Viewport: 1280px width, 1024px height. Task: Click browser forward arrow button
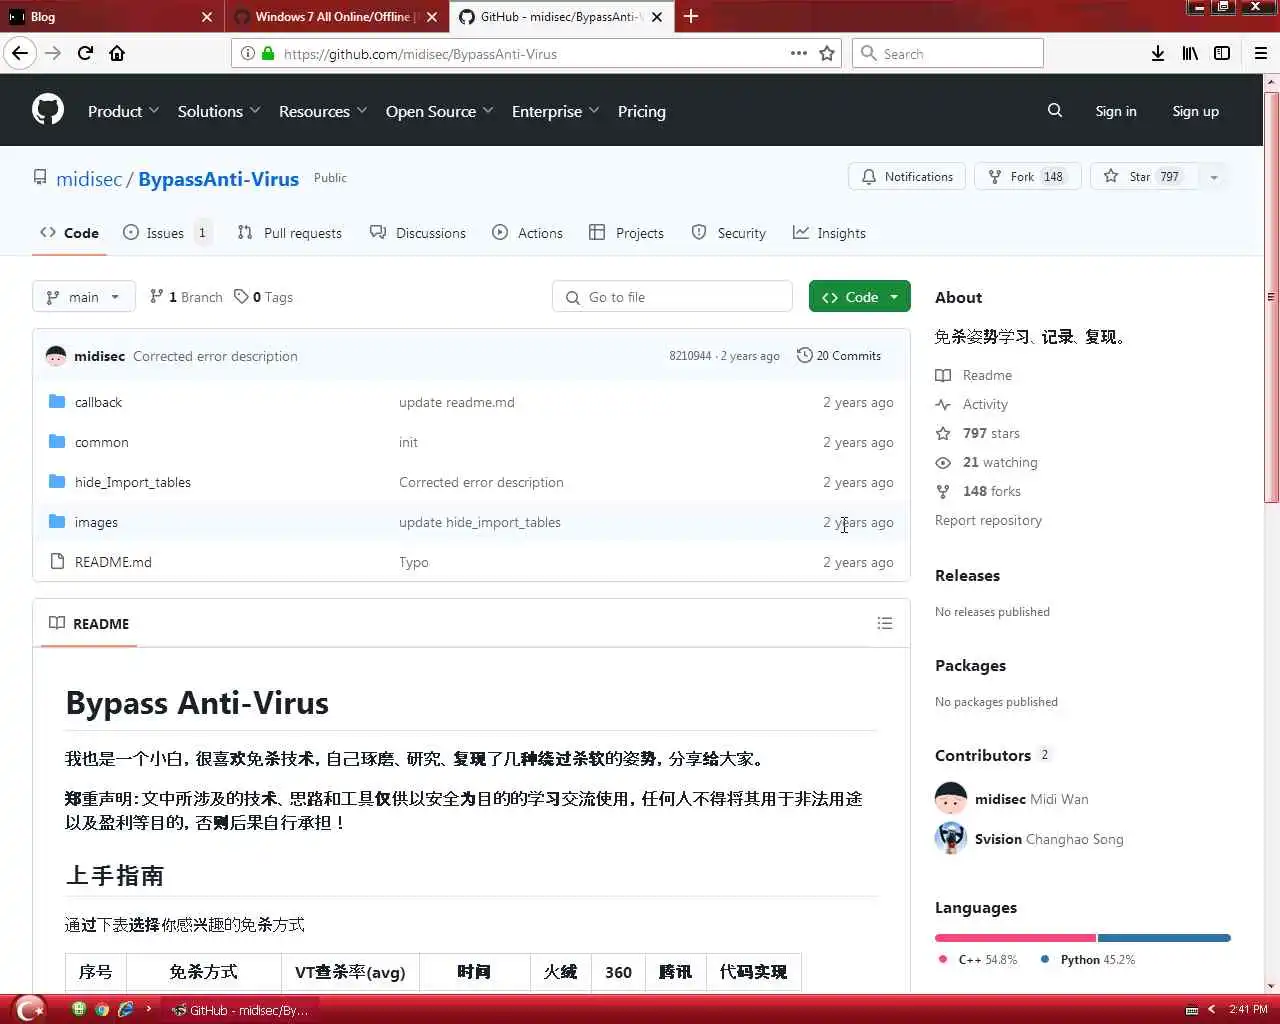[53, 53]
